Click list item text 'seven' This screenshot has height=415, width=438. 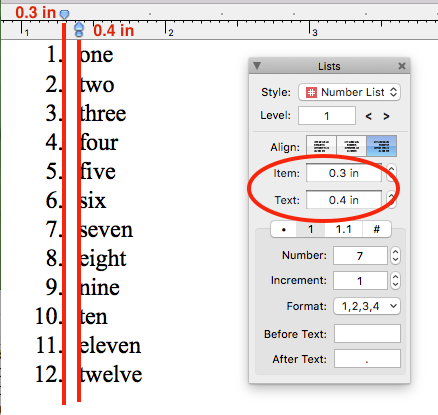(x=106, y=230)
